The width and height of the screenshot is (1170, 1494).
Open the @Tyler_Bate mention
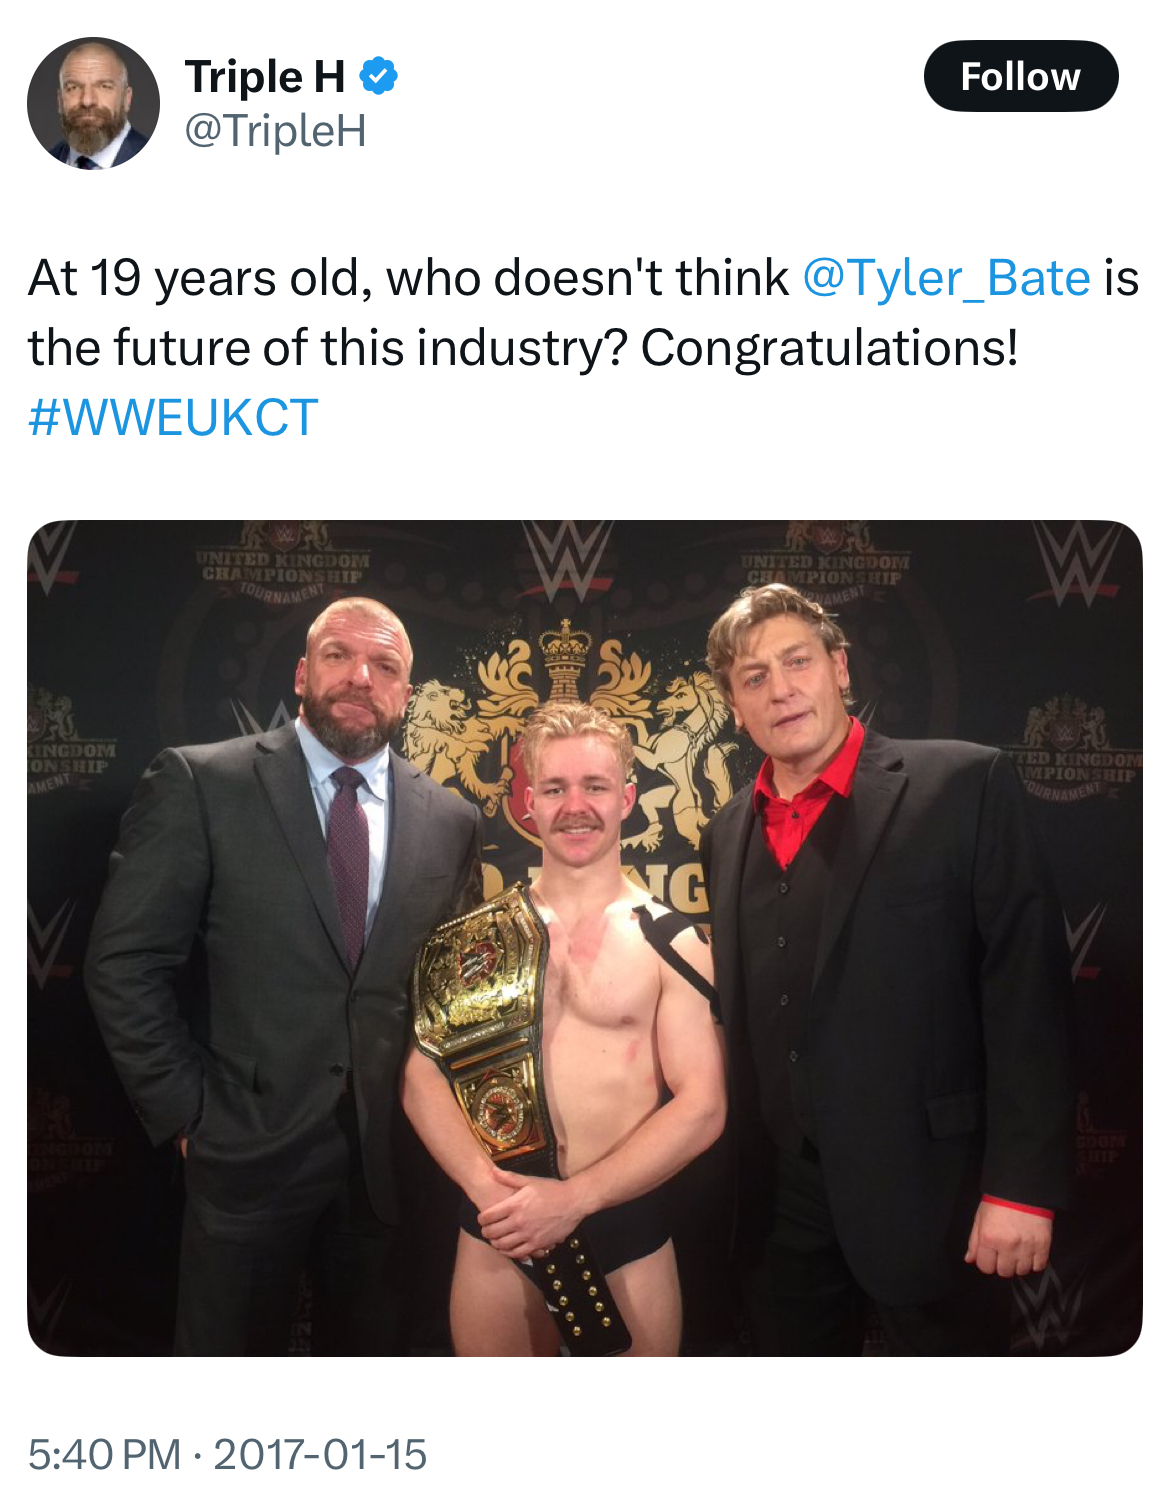946,277
